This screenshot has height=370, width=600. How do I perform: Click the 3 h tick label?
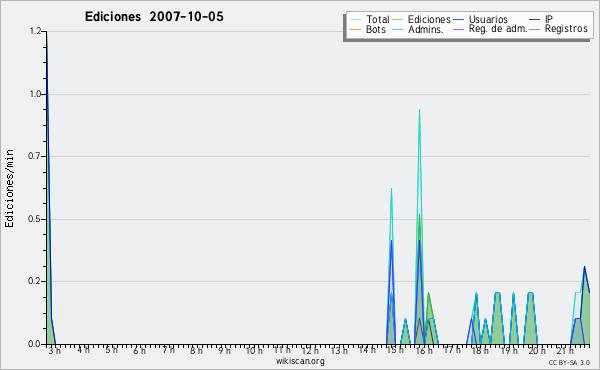tap(55, 350)
